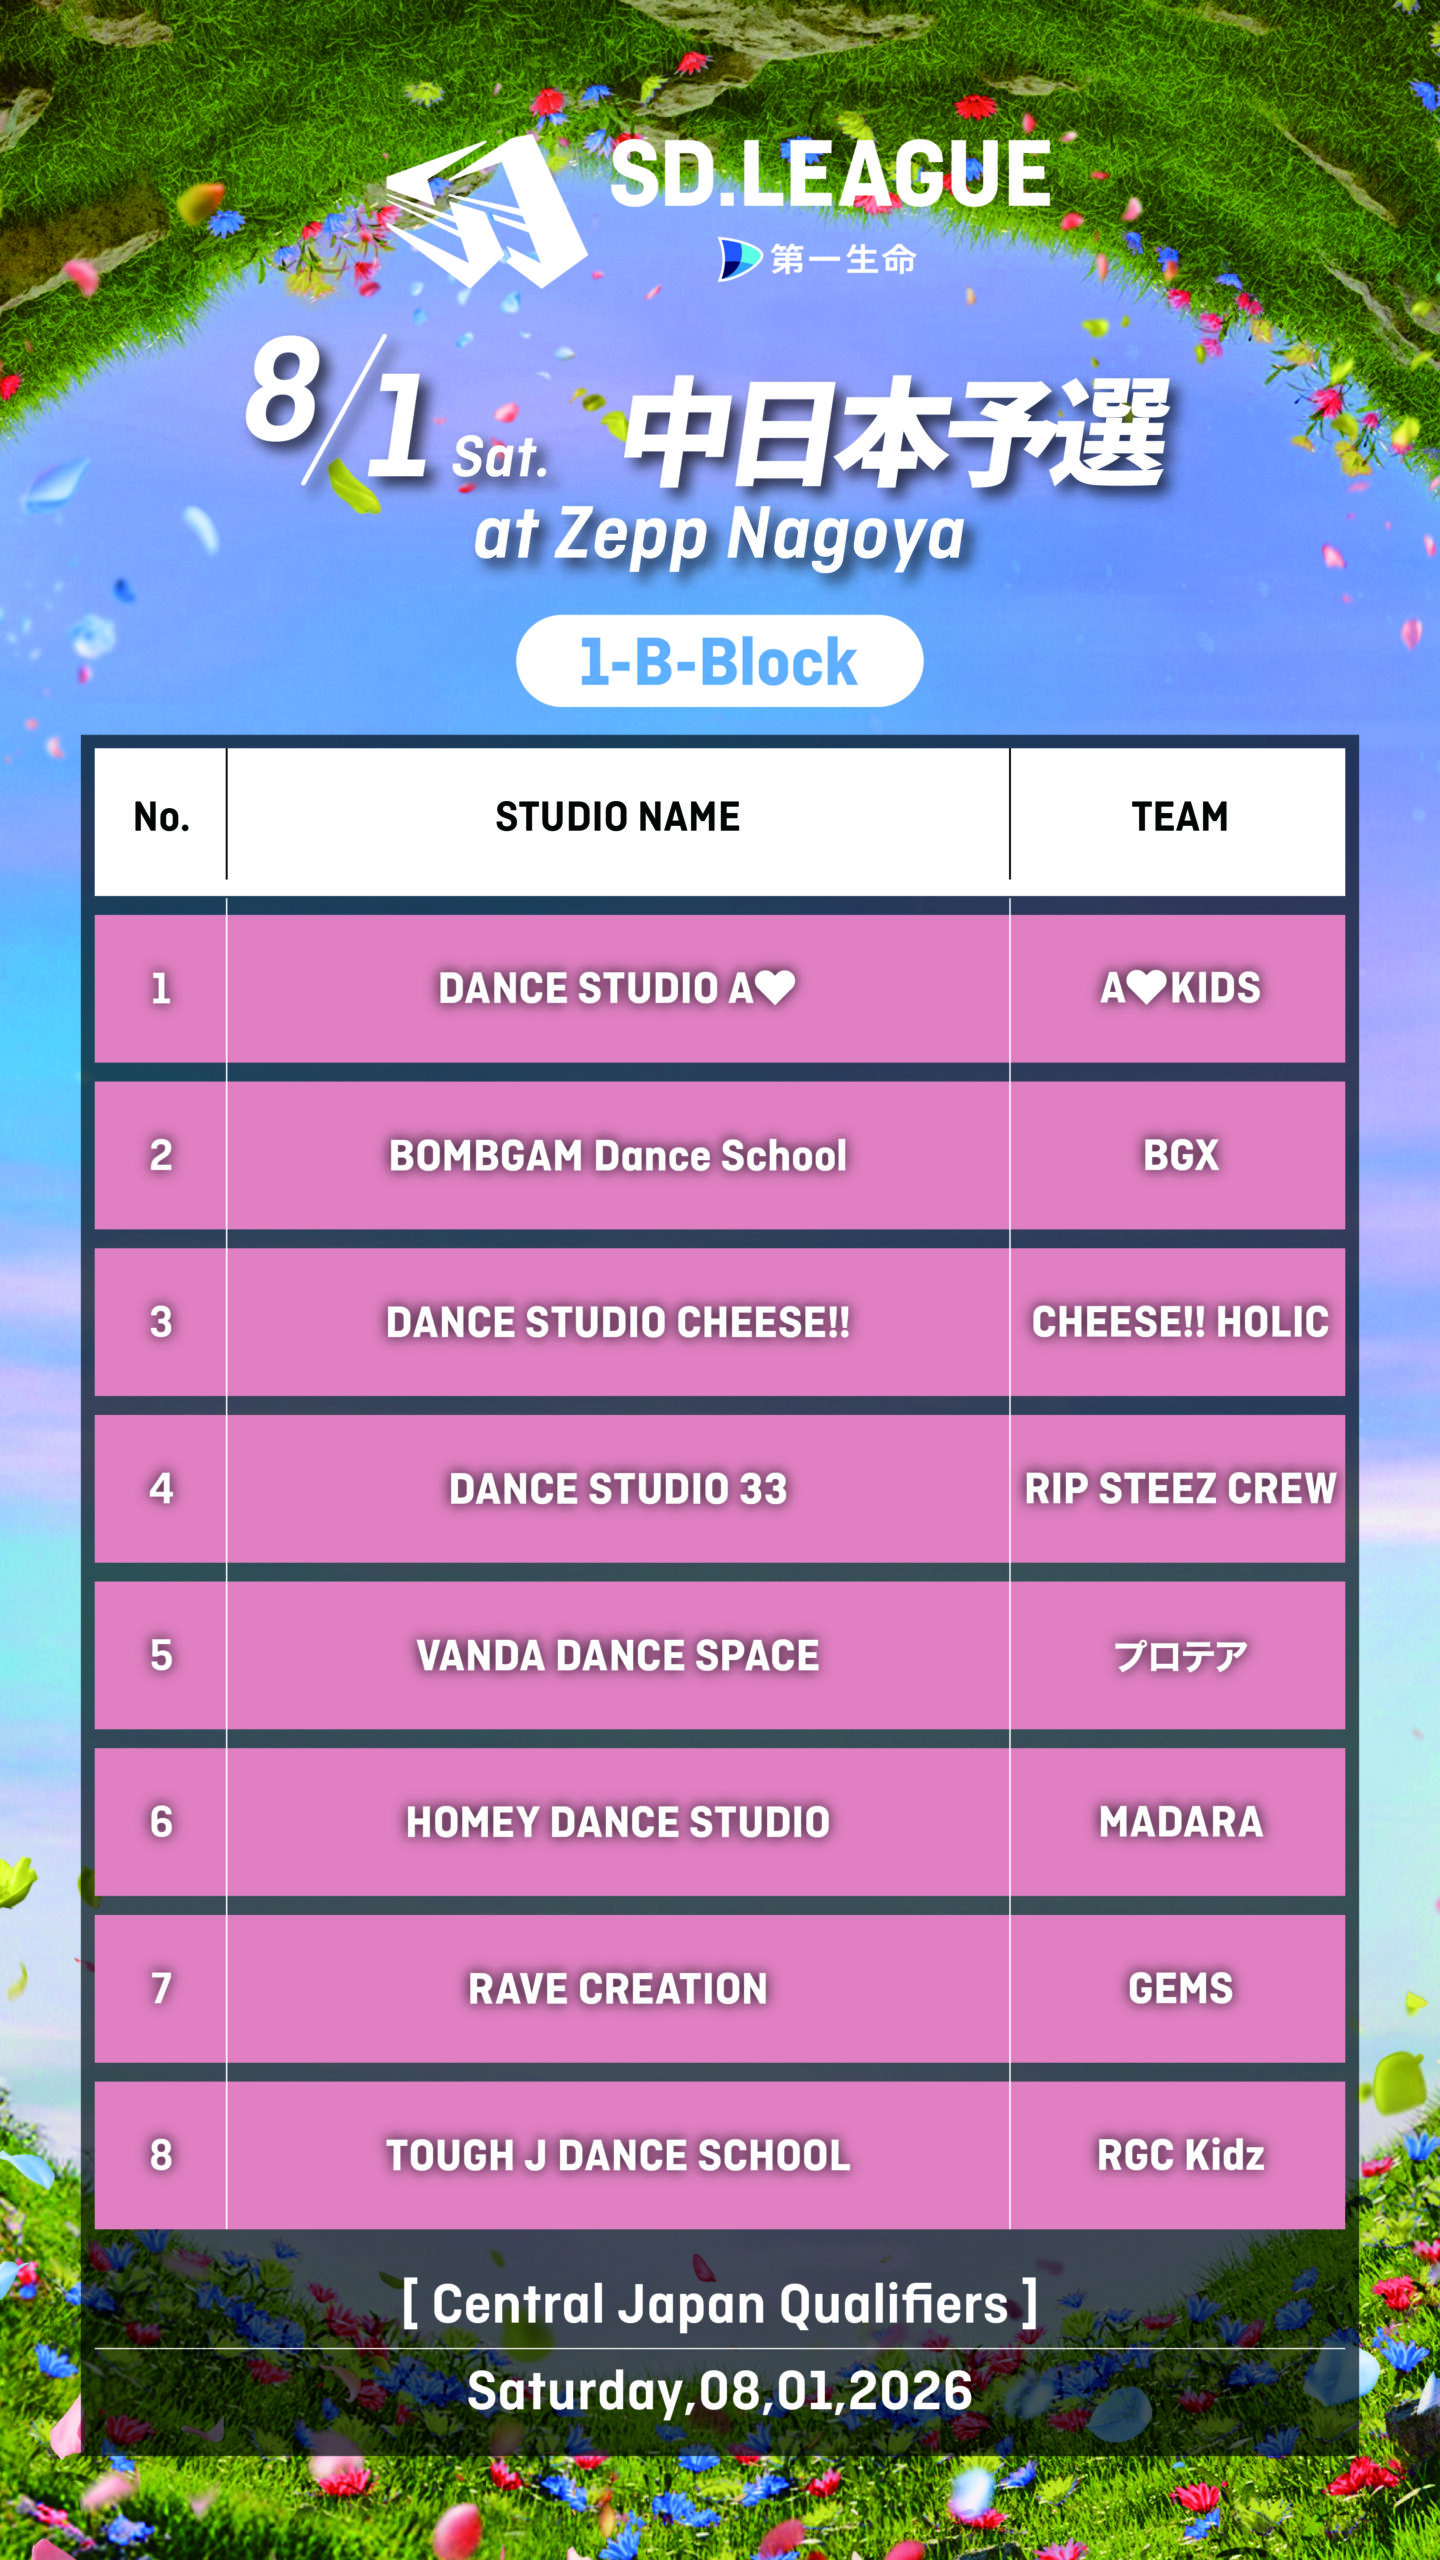The width and height of the screenshot is (1440, 2560).
Task: Click the TEAM column header
Action: coord(1180,817)
